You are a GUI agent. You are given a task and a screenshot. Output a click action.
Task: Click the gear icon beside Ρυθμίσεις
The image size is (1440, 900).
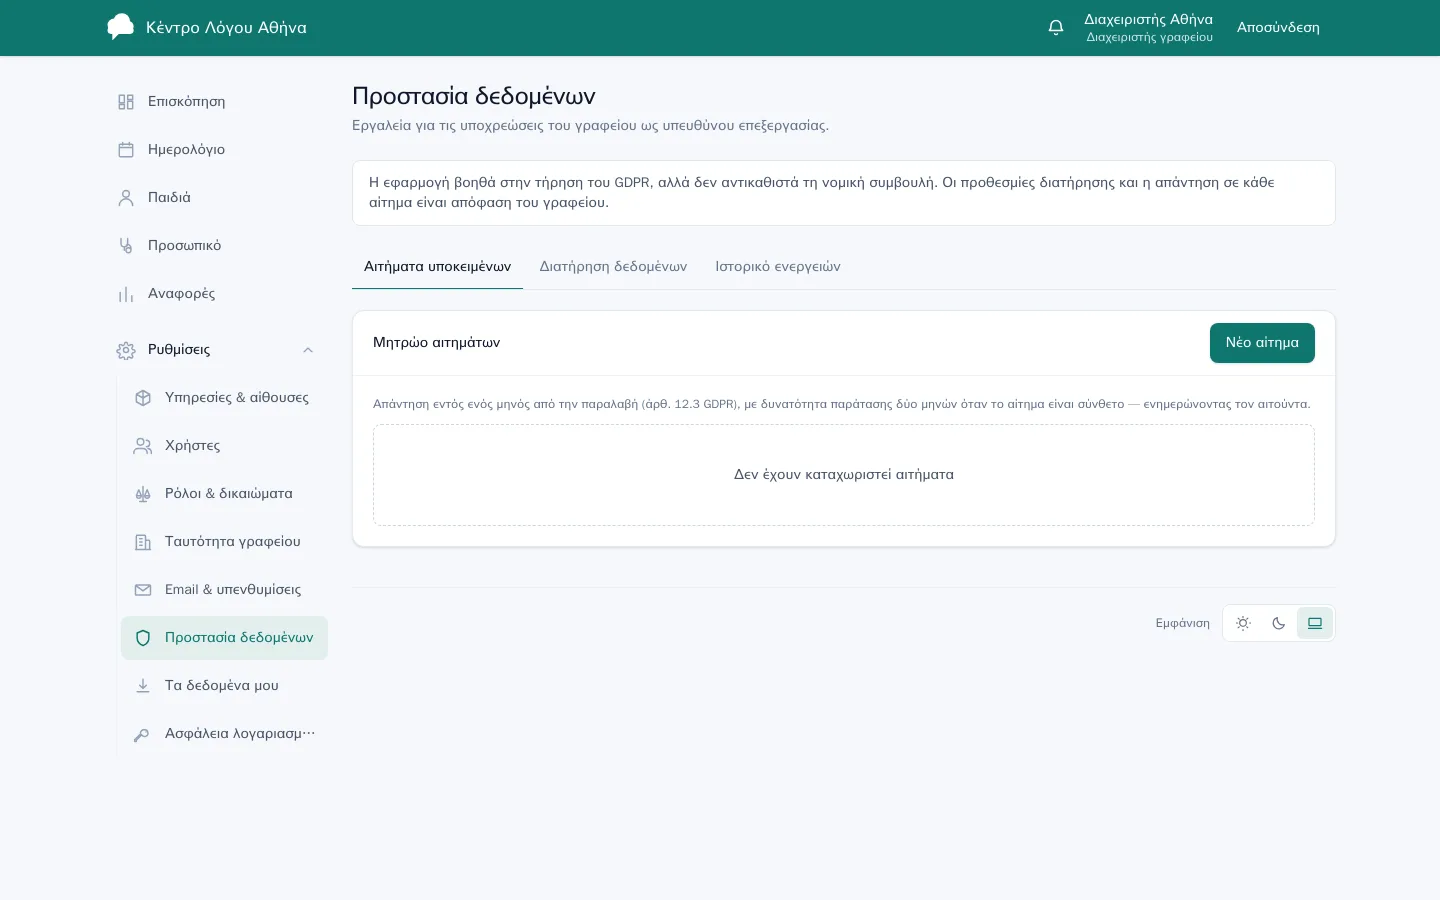click(126, 350)
